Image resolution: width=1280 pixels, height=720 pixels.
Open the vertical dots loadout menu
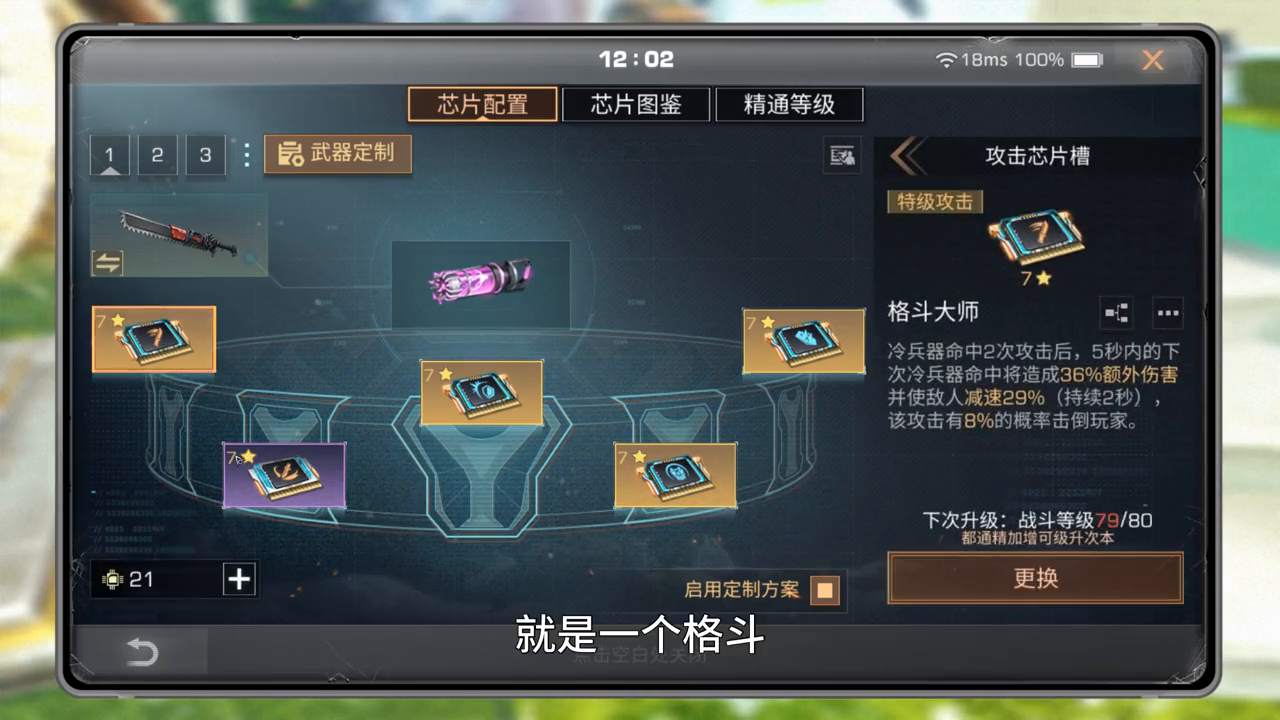[246, 155]
